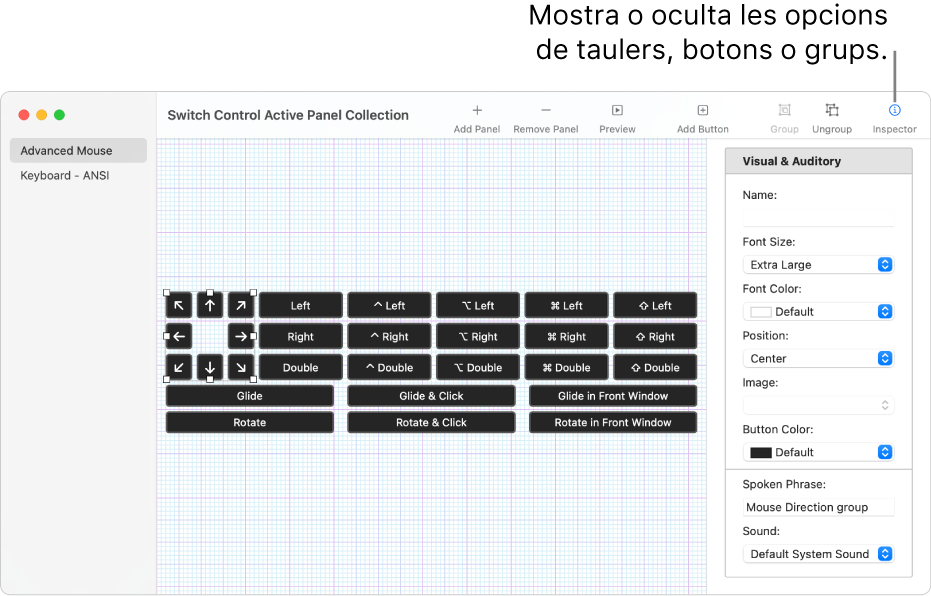Select the Control-Right panel button
Image resolution: width=931 pixels, height=596 pixels.
(390, 337)
